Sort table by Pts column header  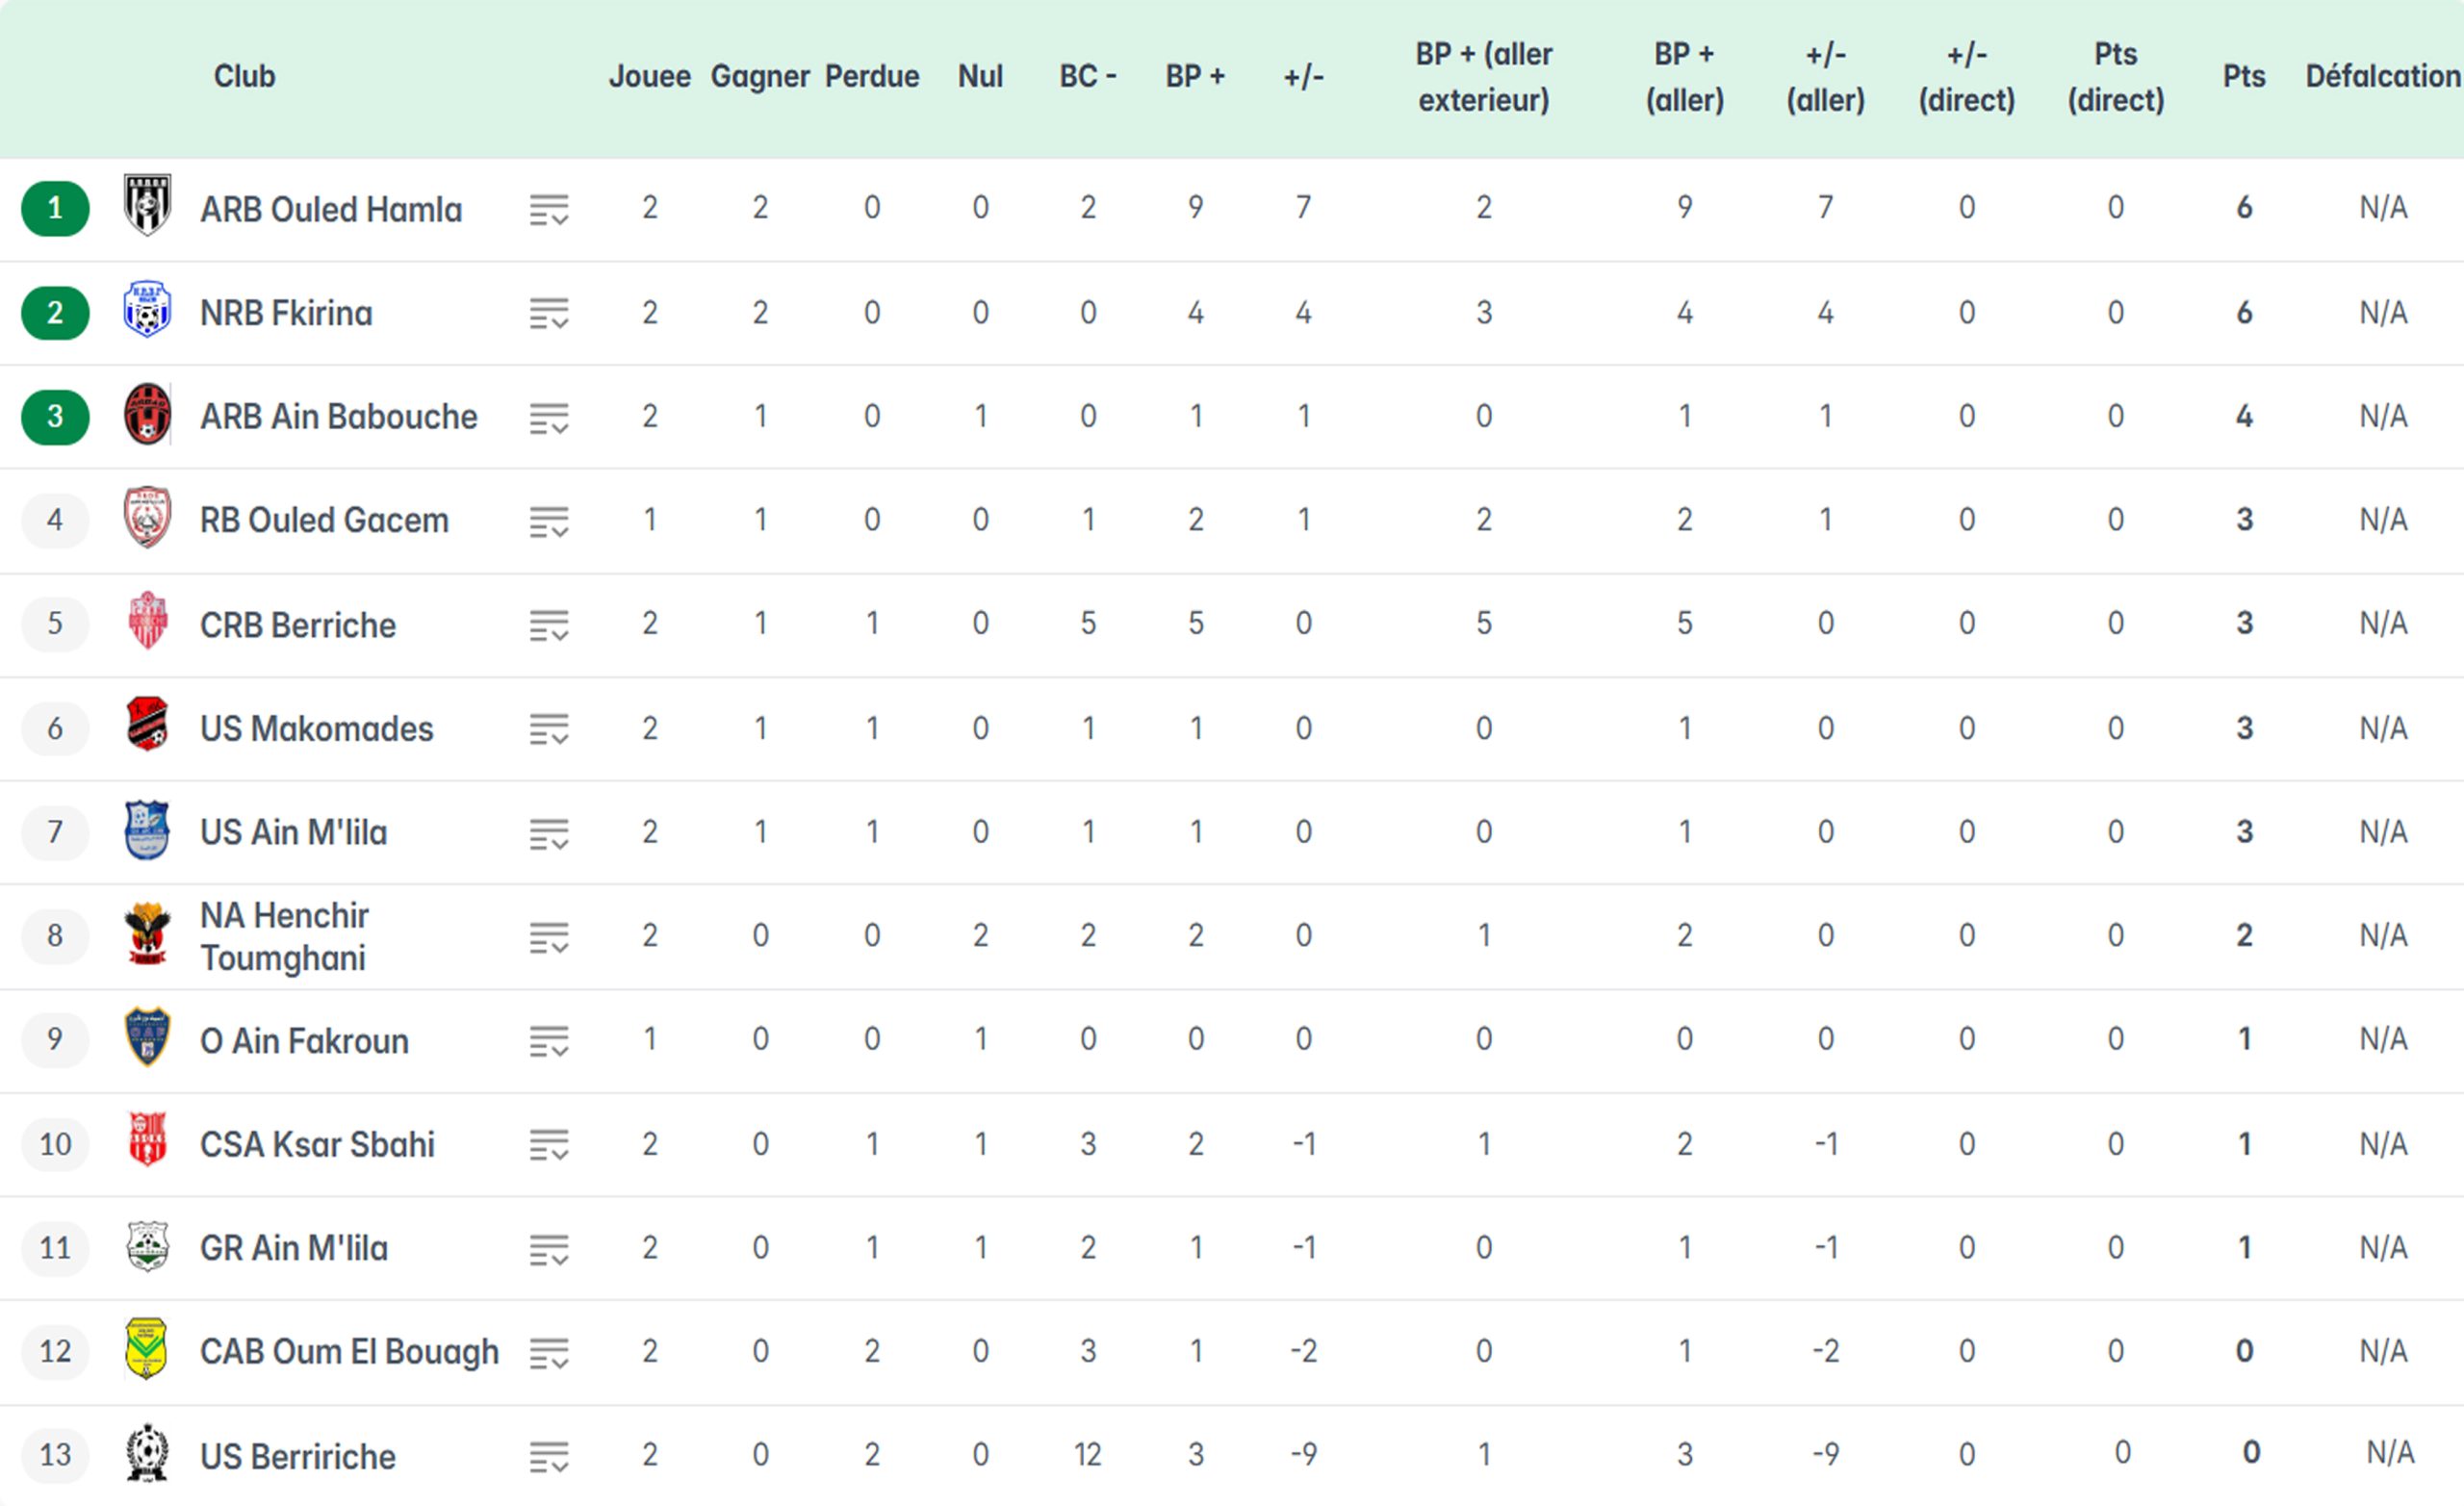tap(2243, 76)
